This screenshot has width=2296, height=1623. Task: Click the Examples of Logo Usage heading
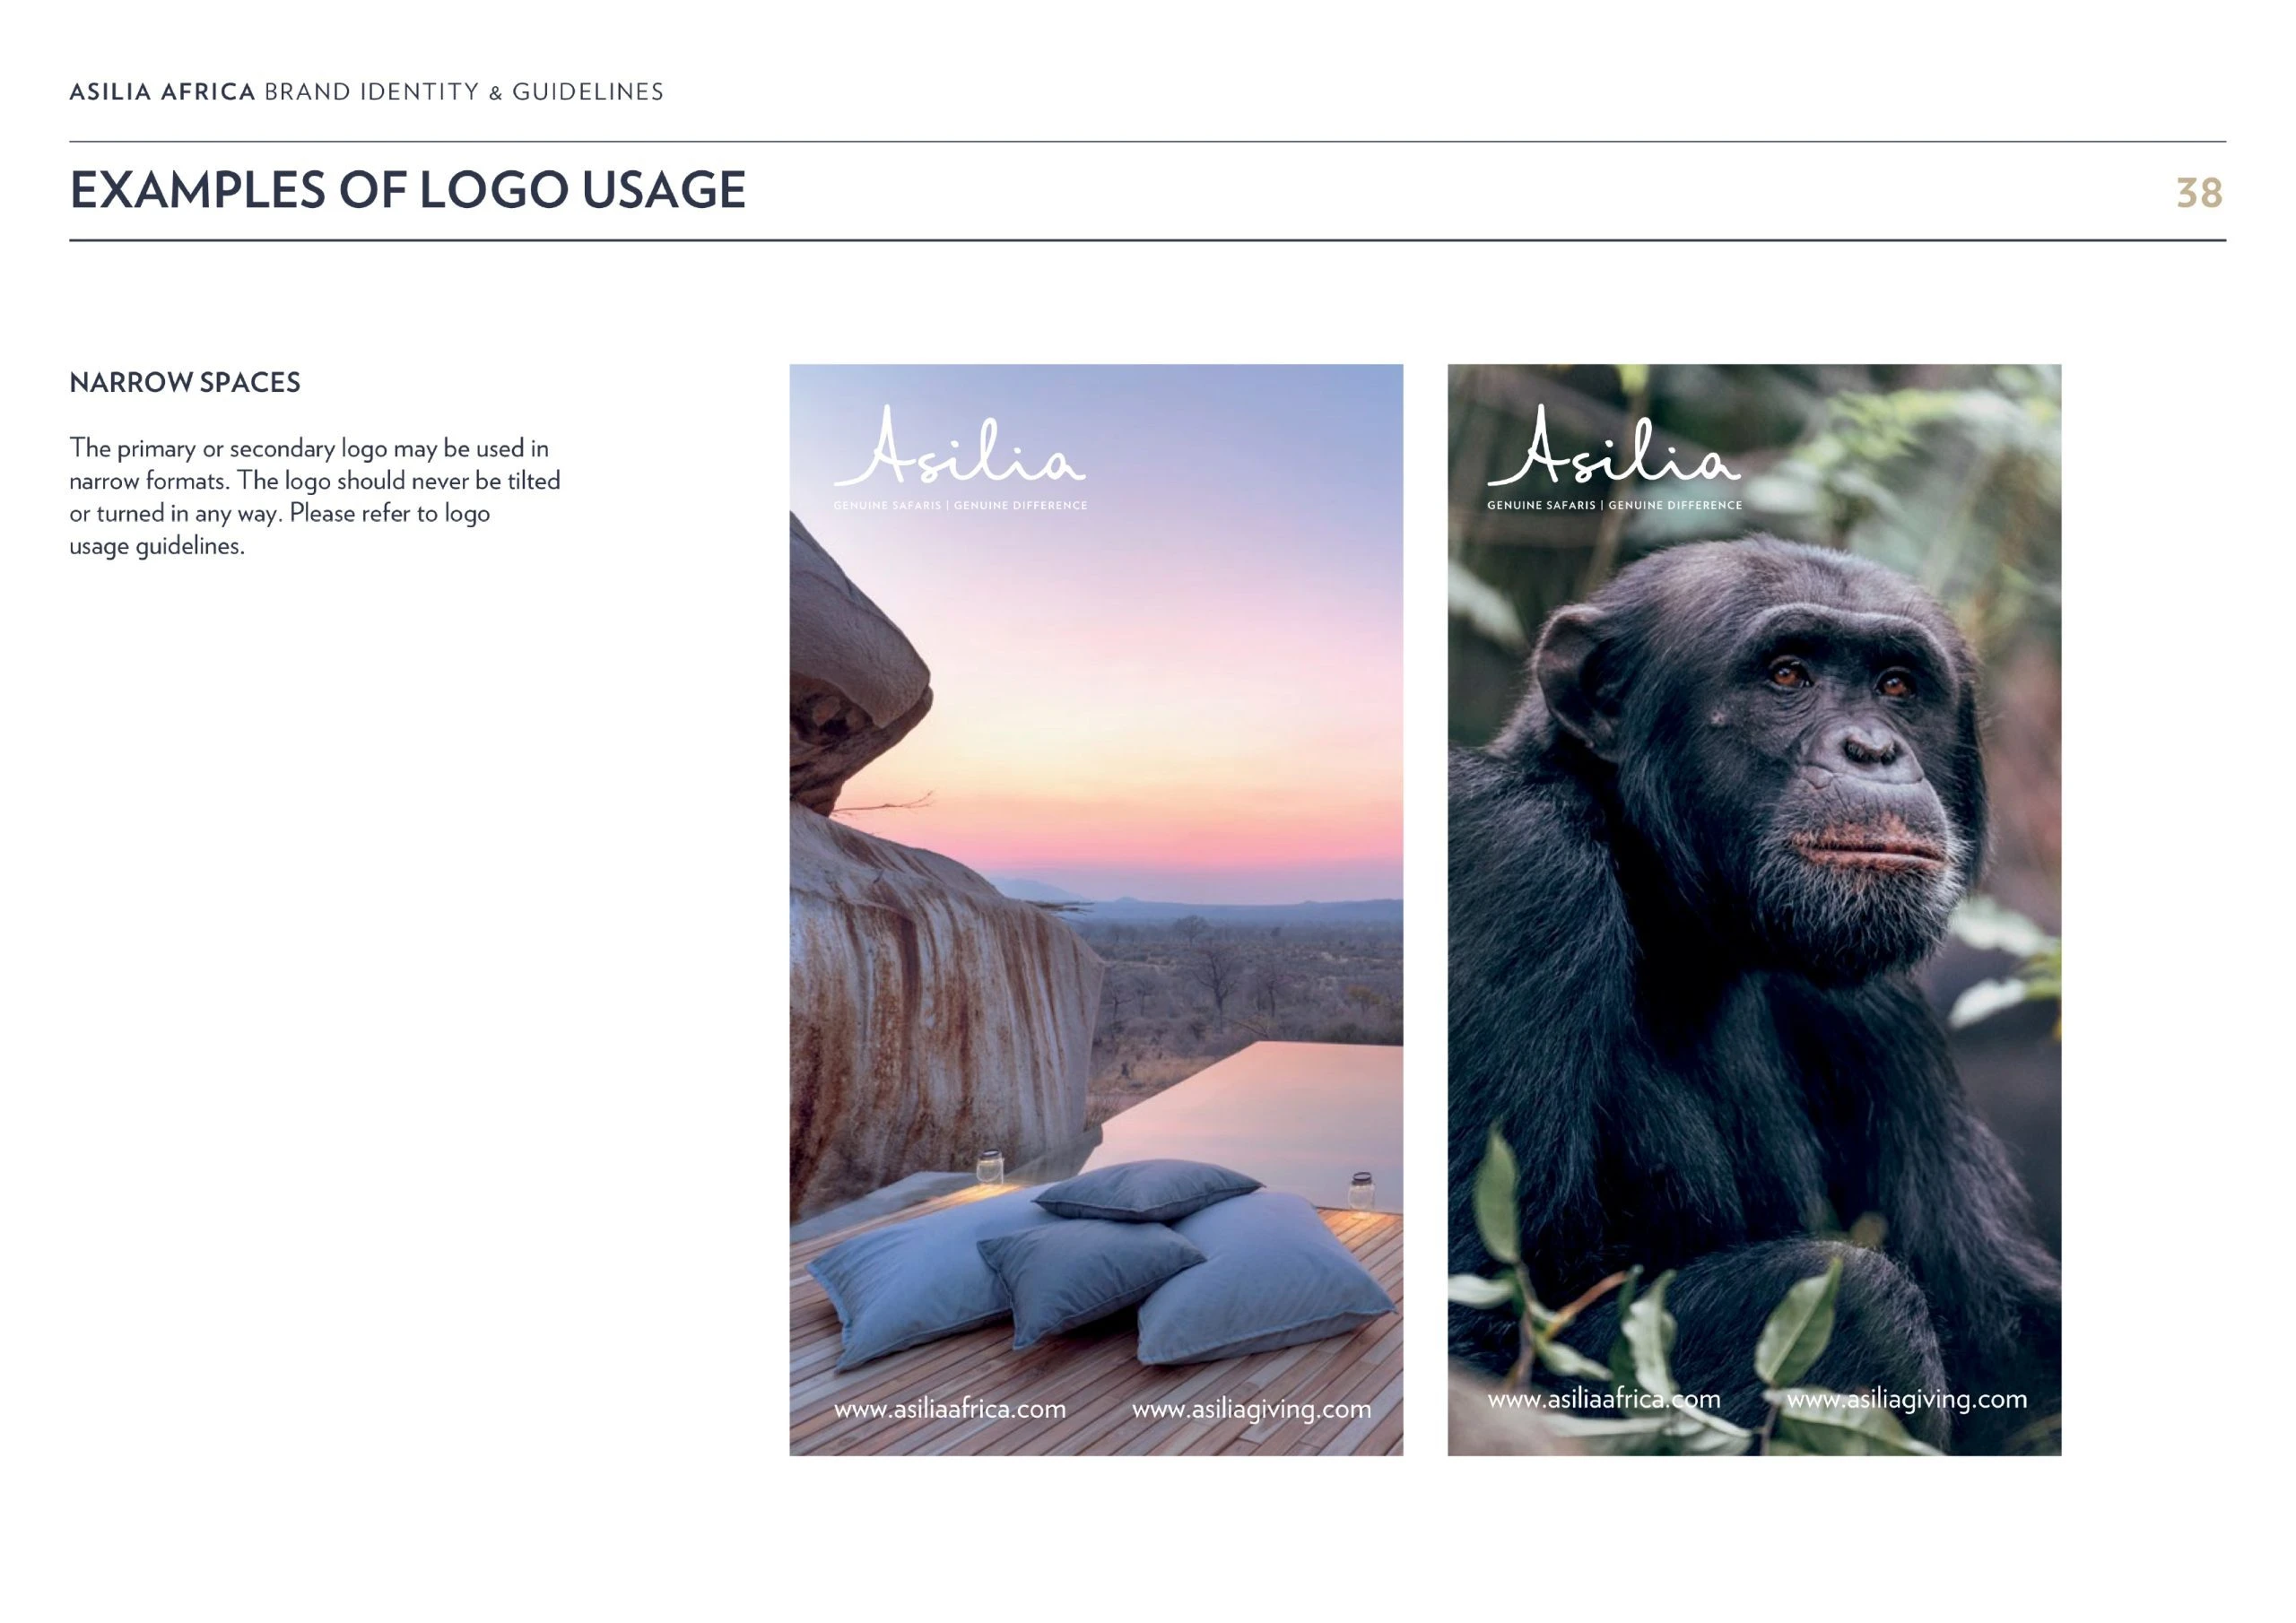point(408,190)
